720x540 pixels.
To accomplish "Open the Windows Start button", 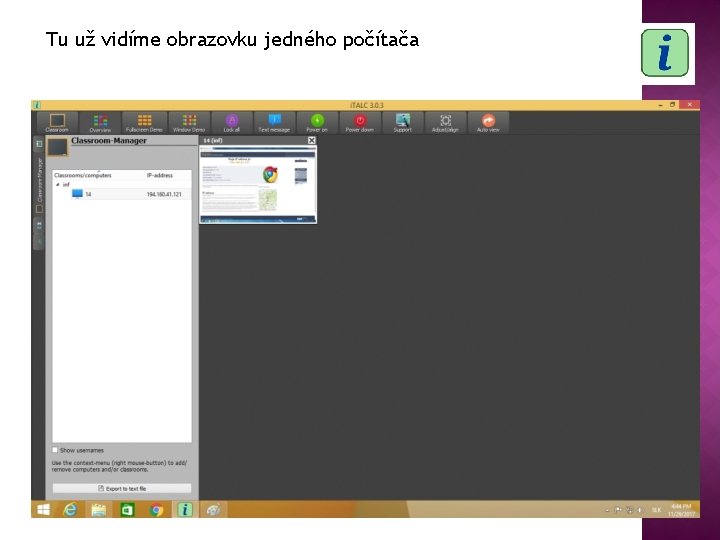I will pyautogui.click(x=44, y=510).
